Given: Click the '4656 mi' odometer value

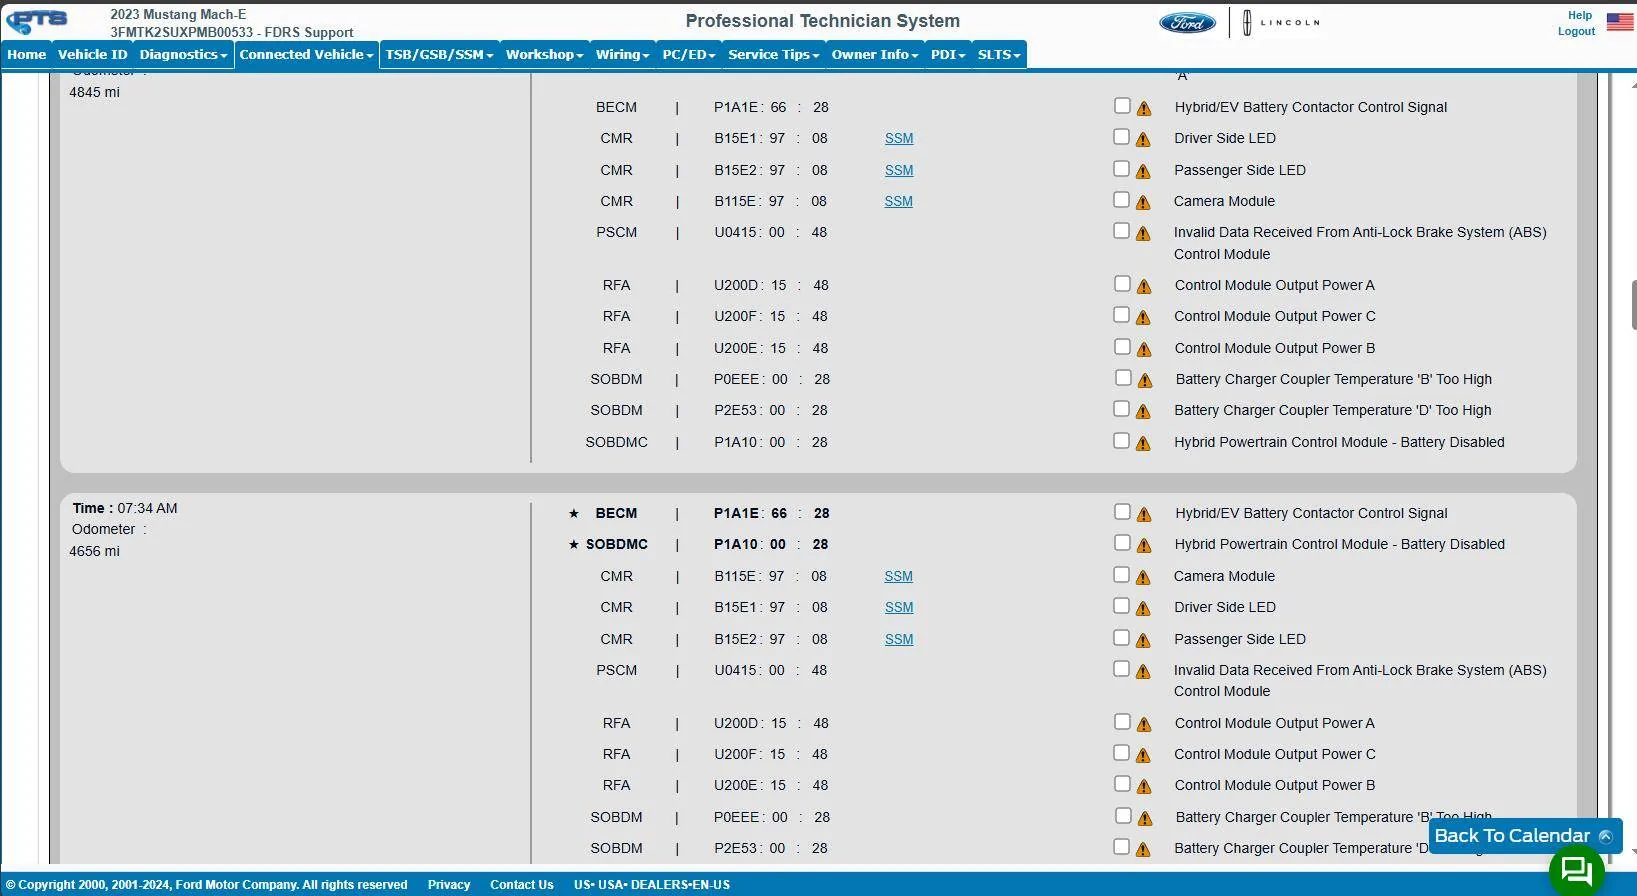Looking at the screenshot, I should (94, 552).
